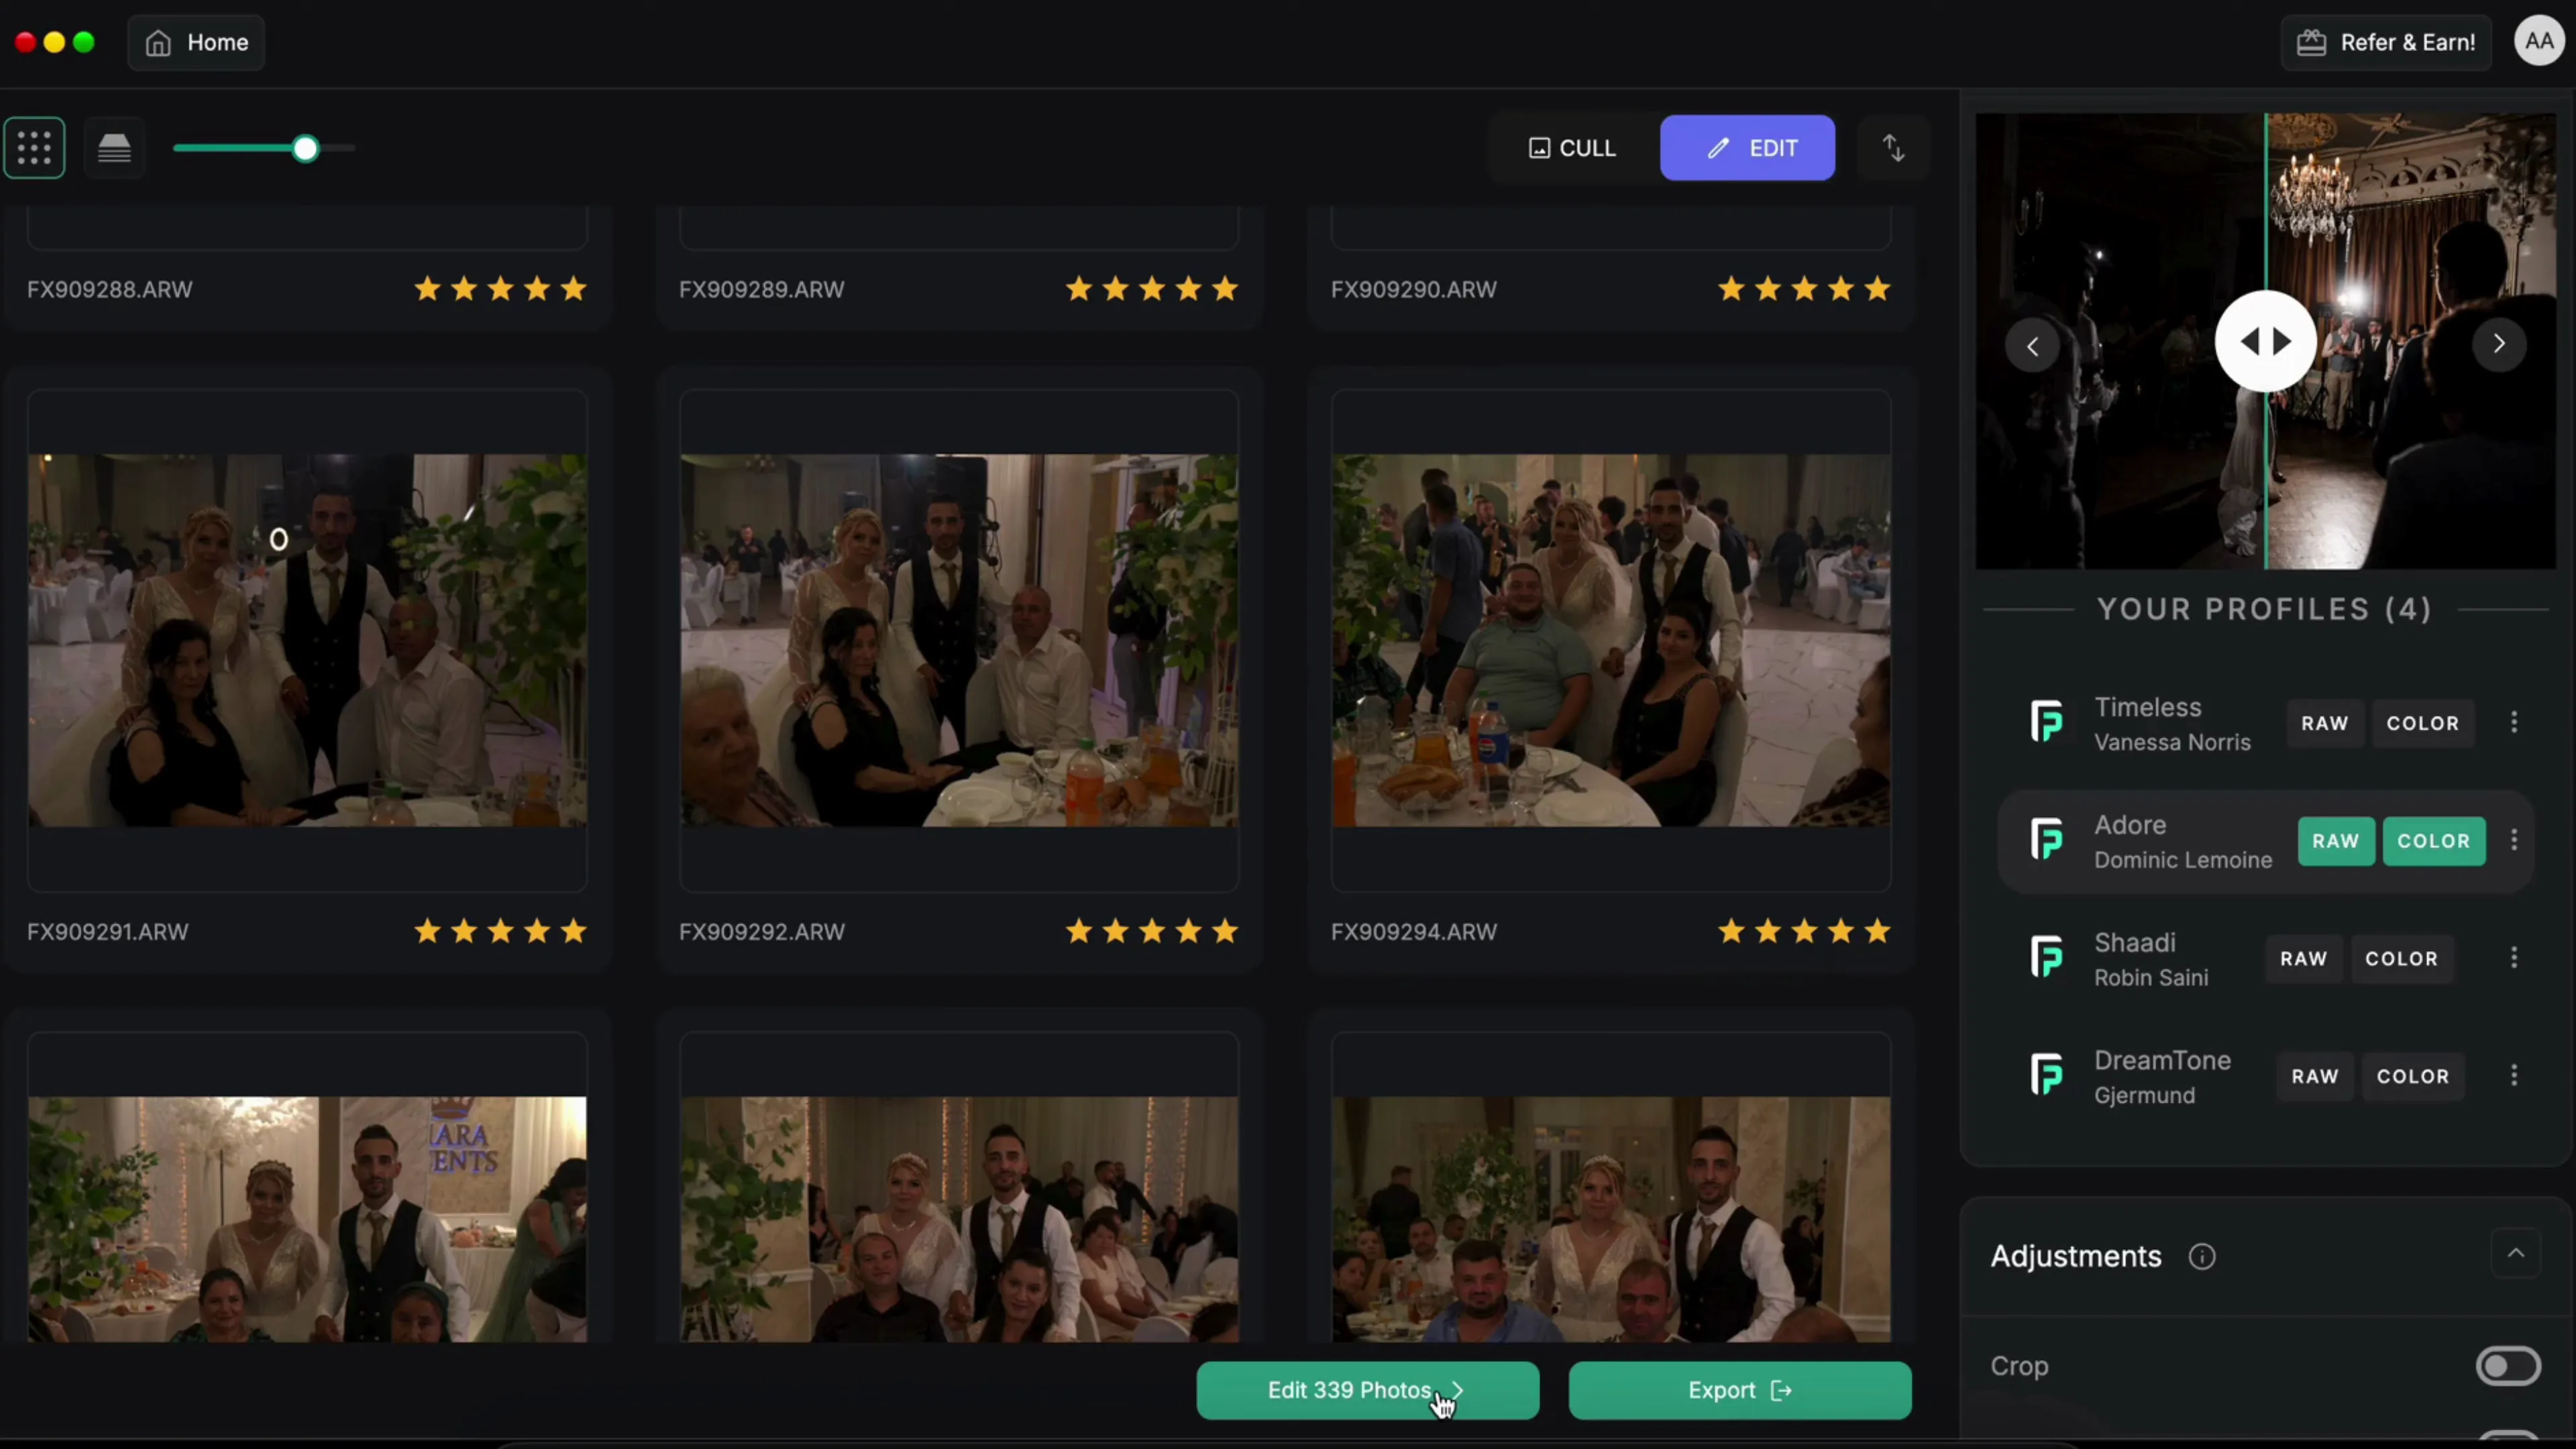The height and width of the screenshot is (1449, 2576).
Task: Open the EDIT tab
Action: pyautogui.click(x=1747, y=147)
